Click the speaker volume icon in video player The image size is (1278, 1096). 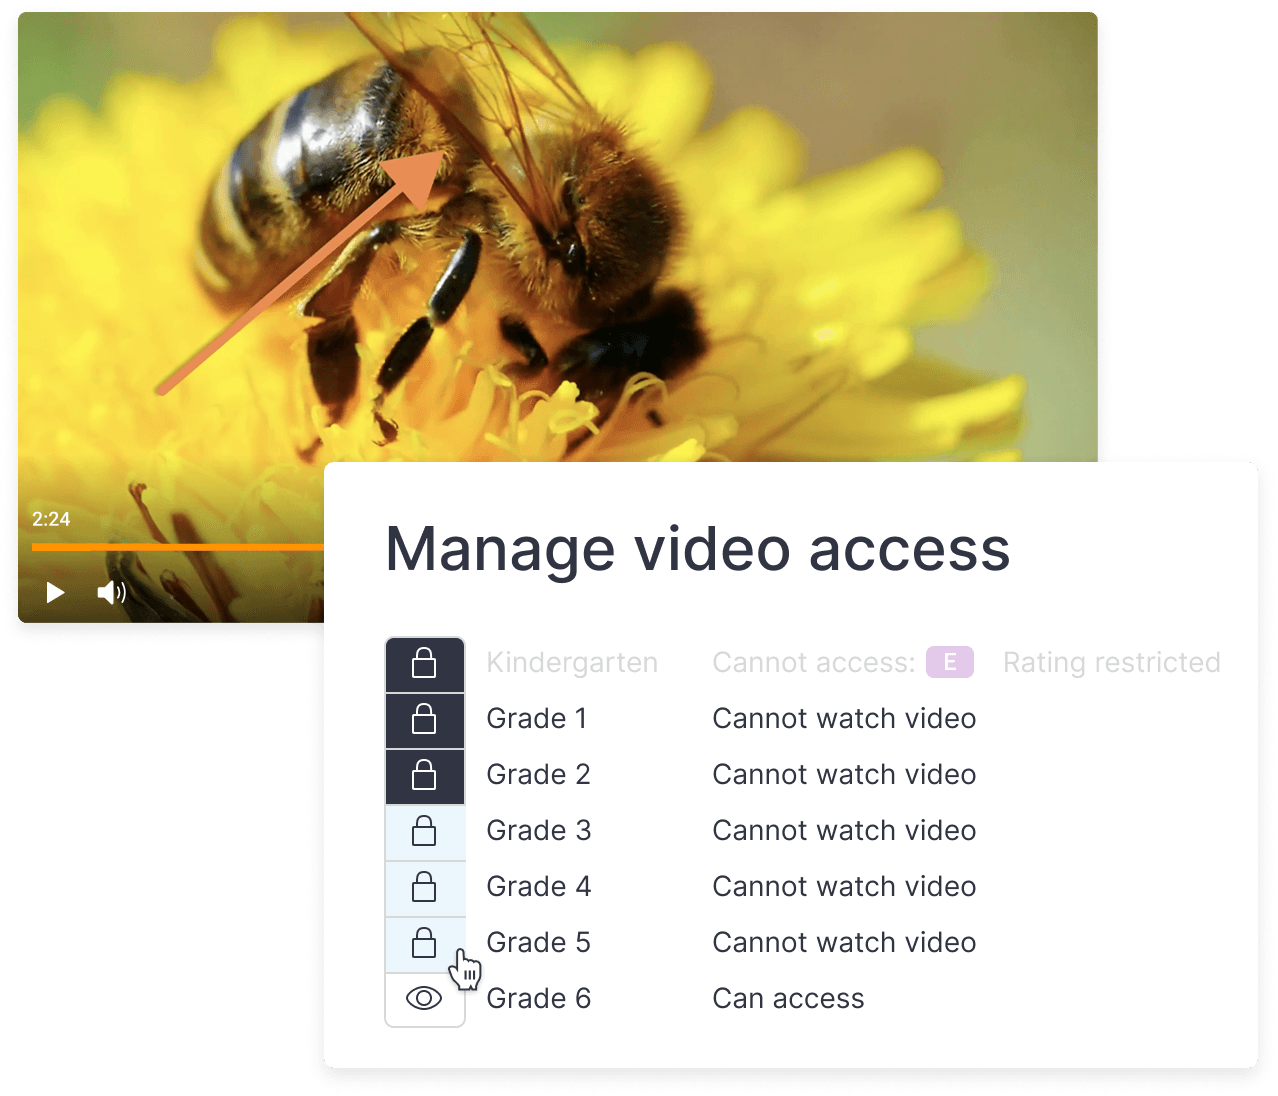click(x=110, y=592)
